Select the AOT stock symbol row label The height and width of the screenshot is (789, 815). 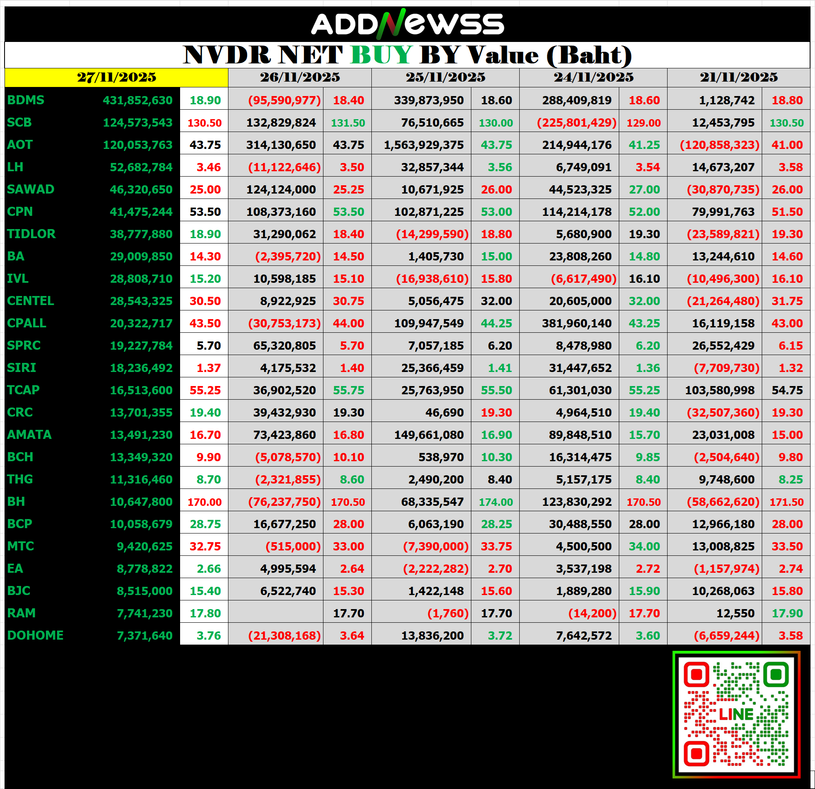[20, 145]
